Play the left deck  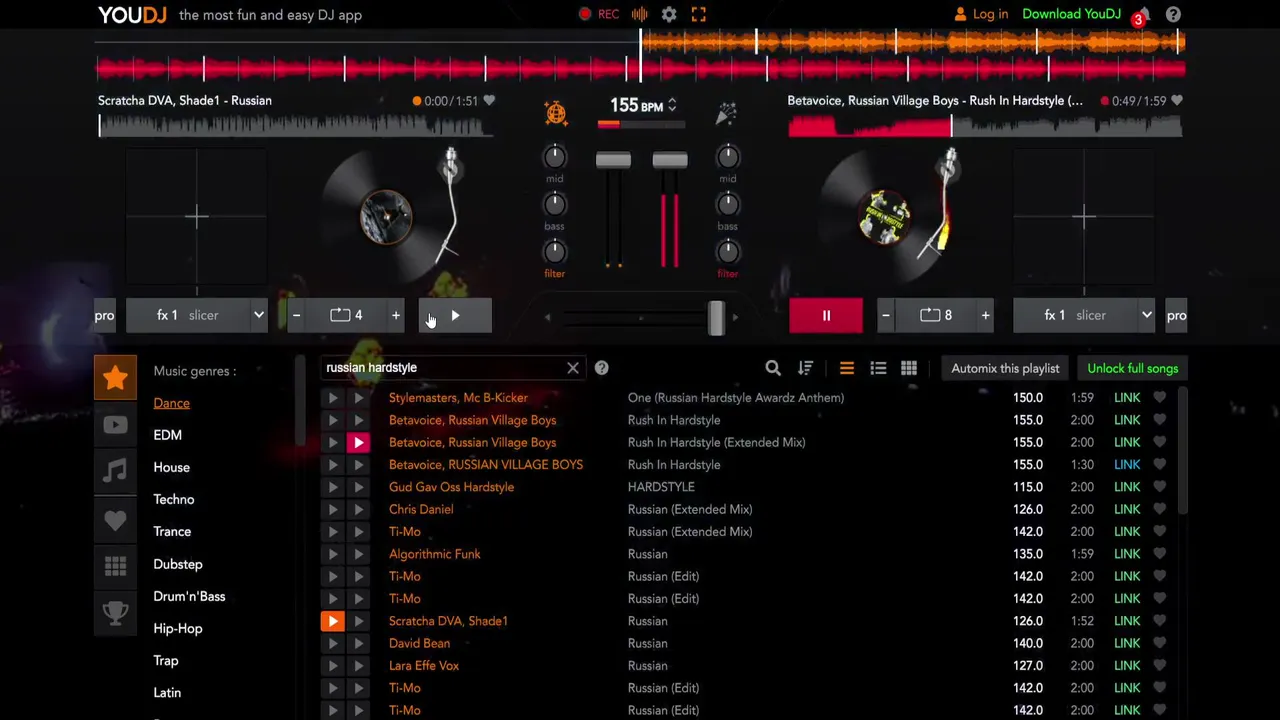pos(455,315)
